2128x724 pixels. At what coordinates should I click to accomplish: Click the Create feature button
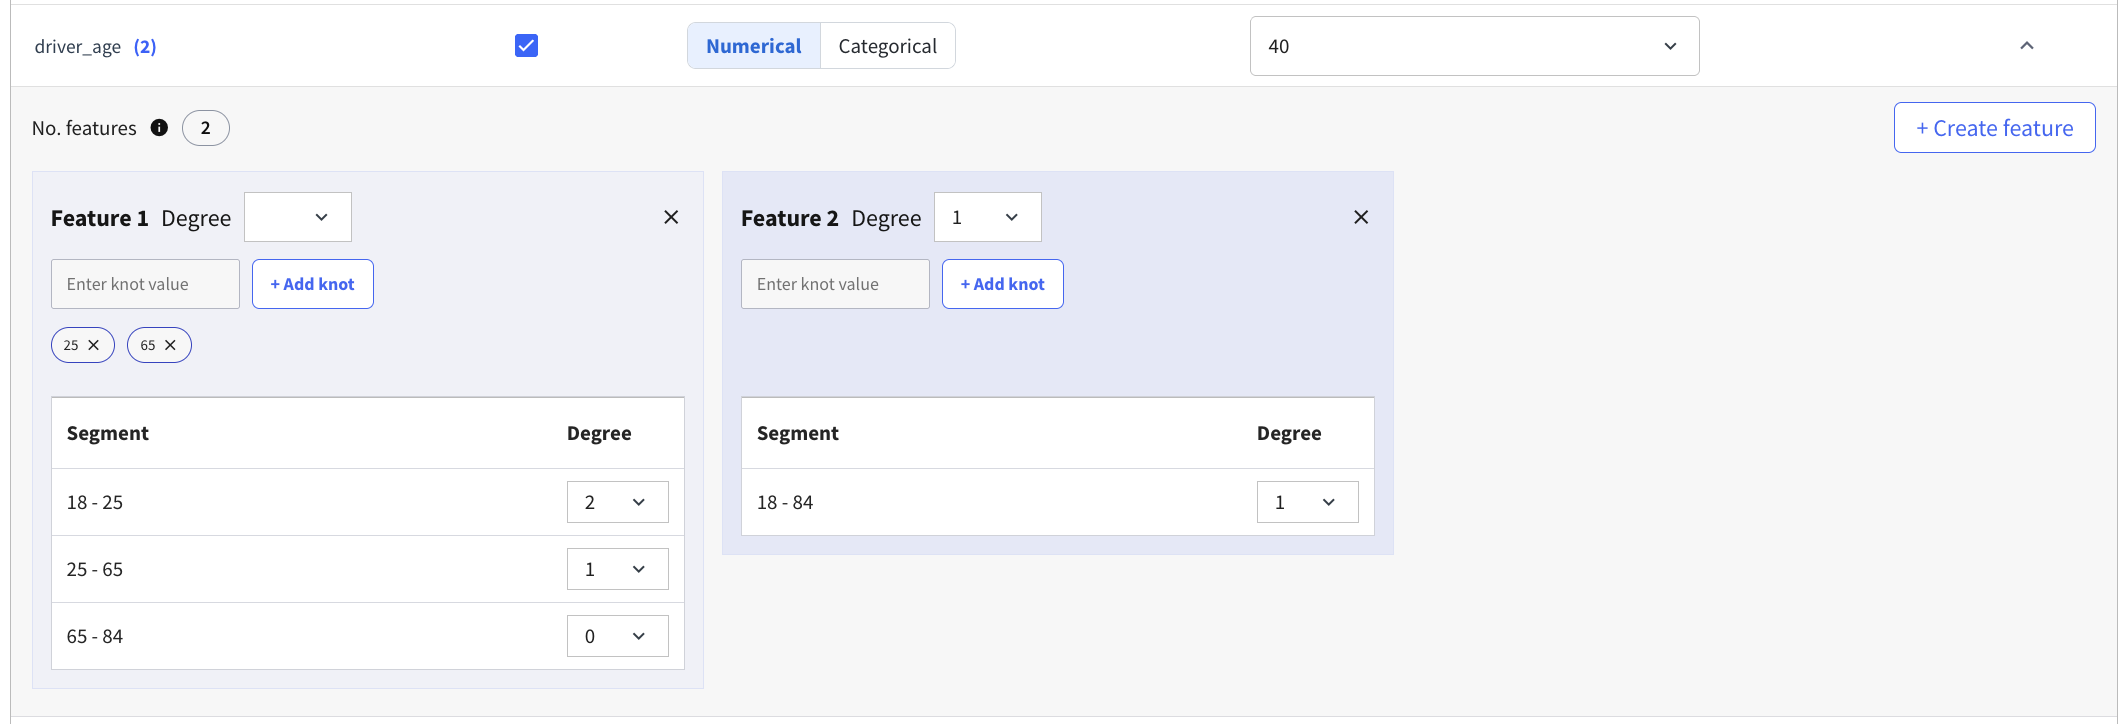click(x=1994, y=128)
